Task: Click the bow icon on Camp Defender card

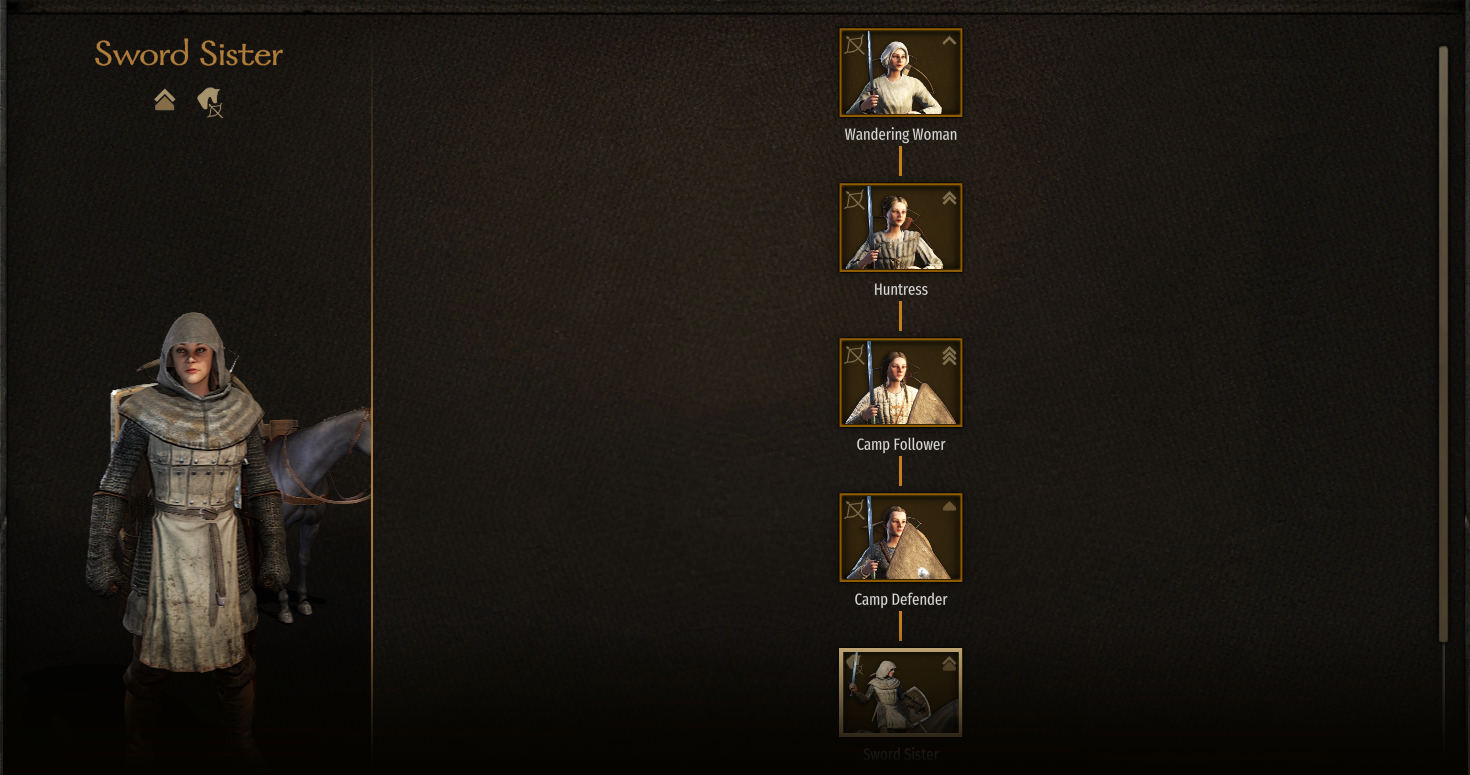Action: (x=855, y=510)
